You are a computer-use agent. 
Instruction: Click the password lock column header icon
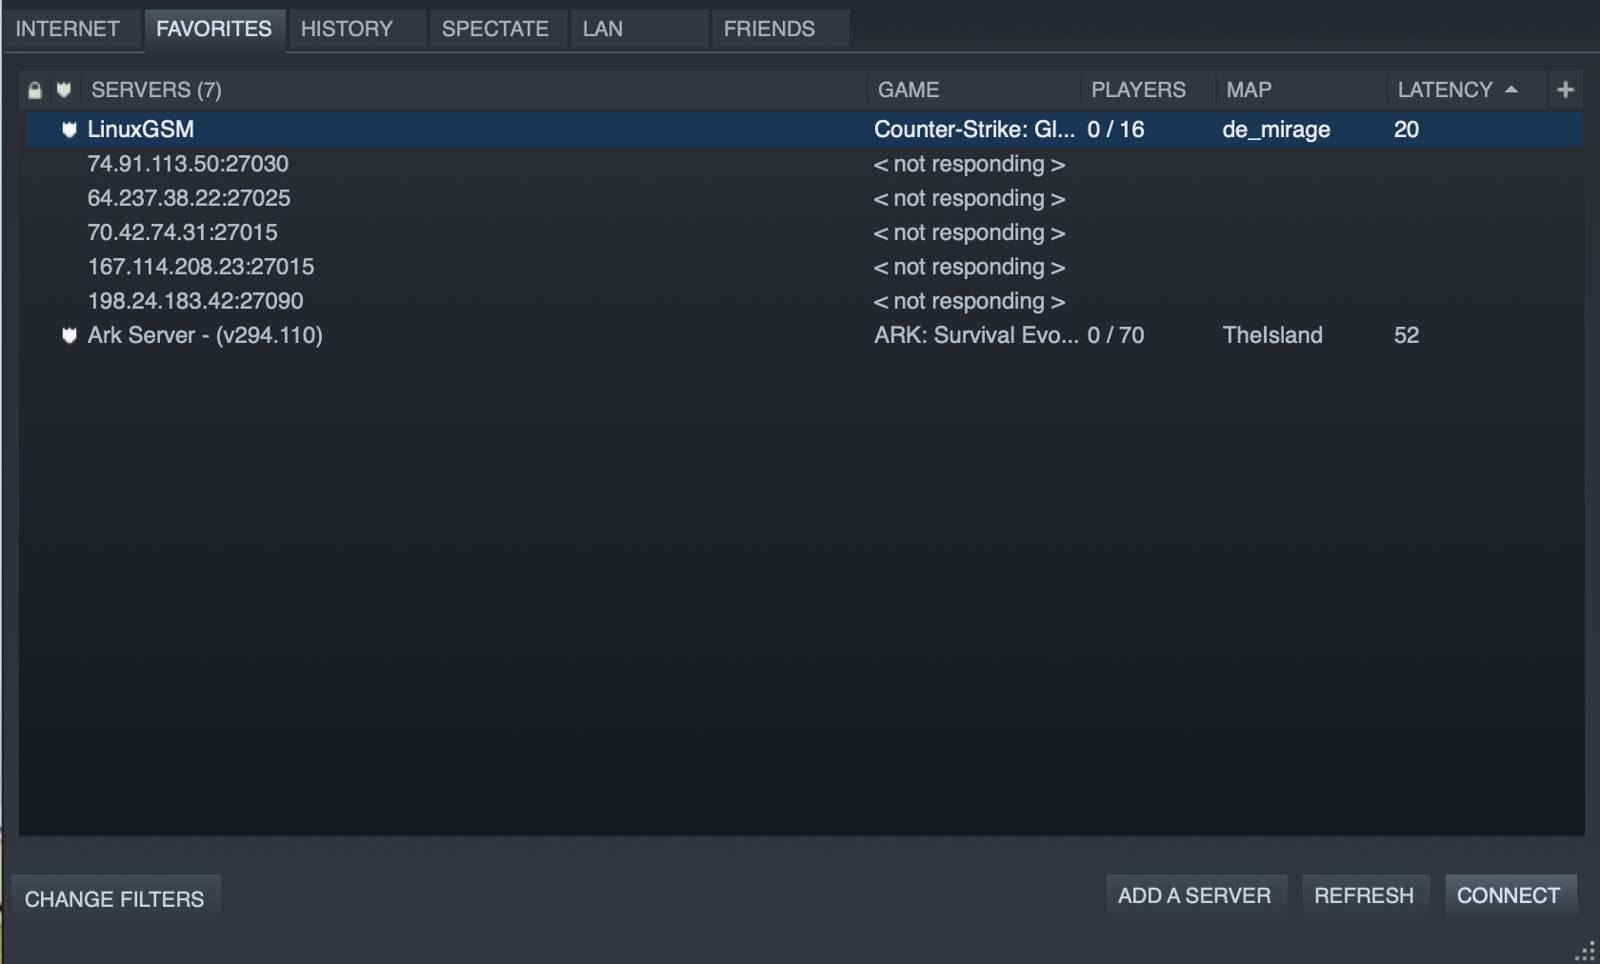tap(34, 89)
